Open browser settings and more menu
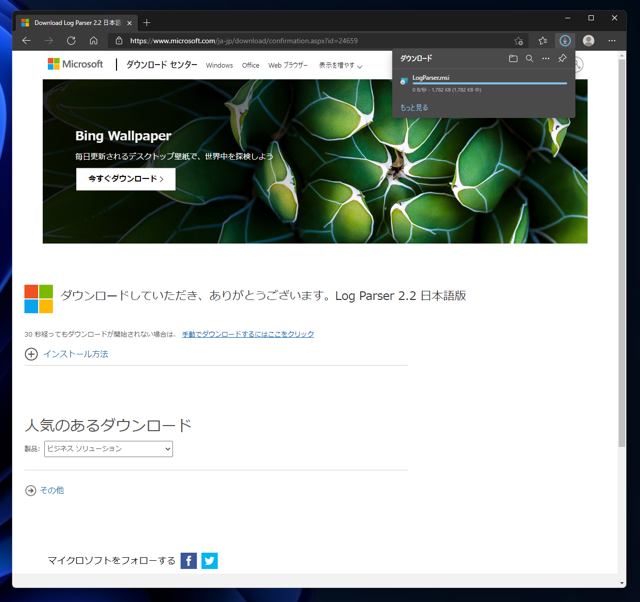This screenshot has width=640, height=602. 611,40
